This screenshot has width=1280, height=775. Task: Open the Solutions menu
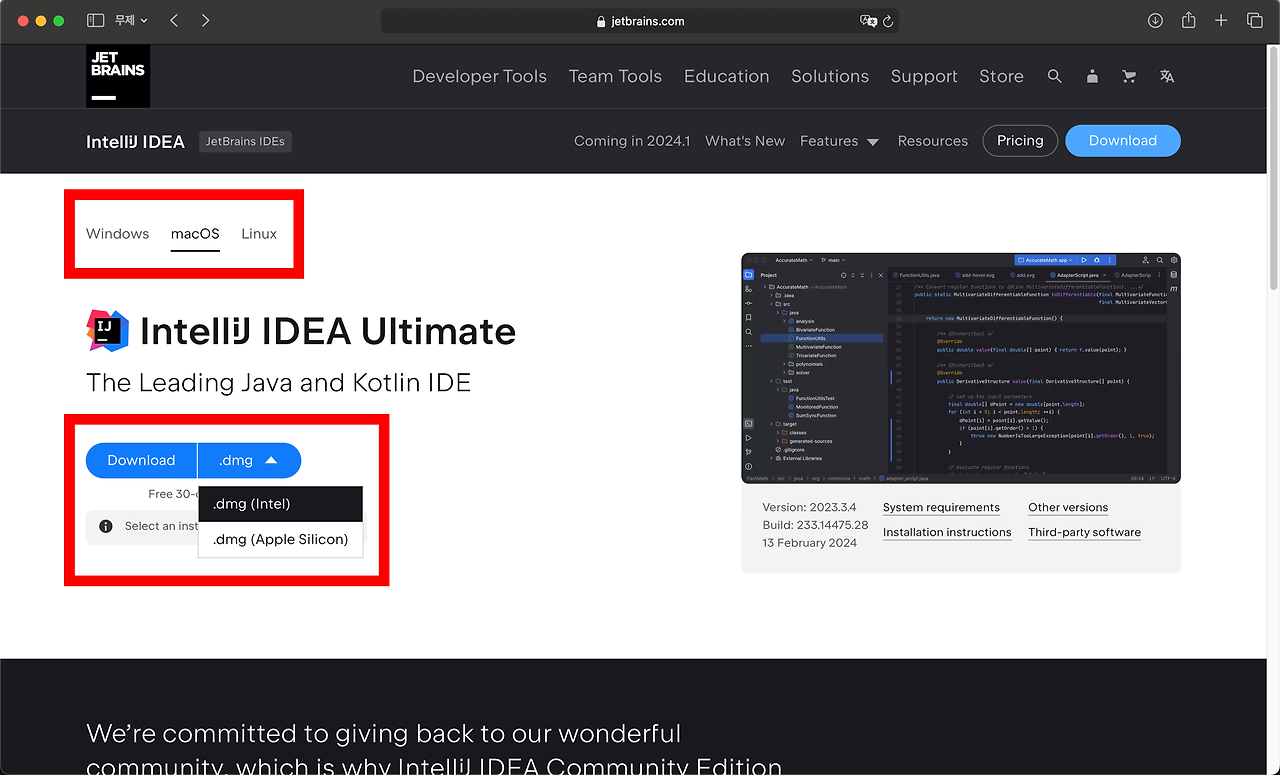[830, 76]
